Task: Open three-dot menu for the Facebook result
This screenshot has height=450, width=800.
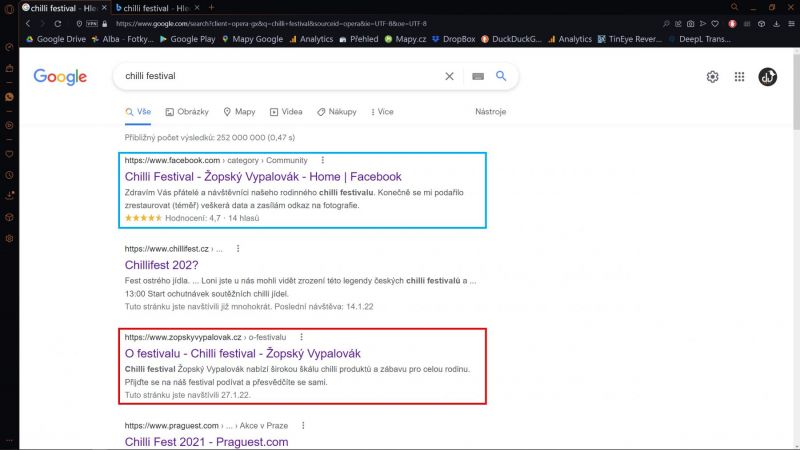Action: tap(322, 160)
